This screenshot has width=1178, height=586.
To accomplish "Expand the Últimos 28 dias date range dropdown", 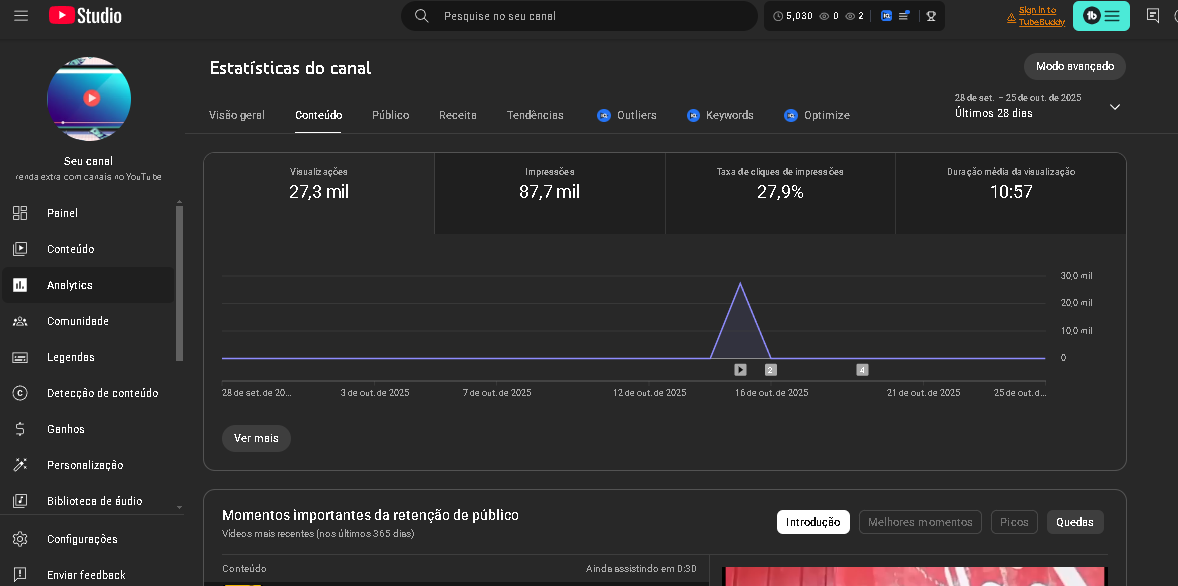I will [1115, 107].
